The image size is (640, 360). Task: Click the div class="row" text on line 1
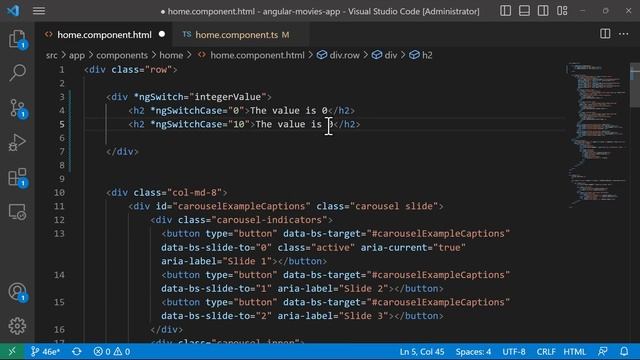(131, 70)
